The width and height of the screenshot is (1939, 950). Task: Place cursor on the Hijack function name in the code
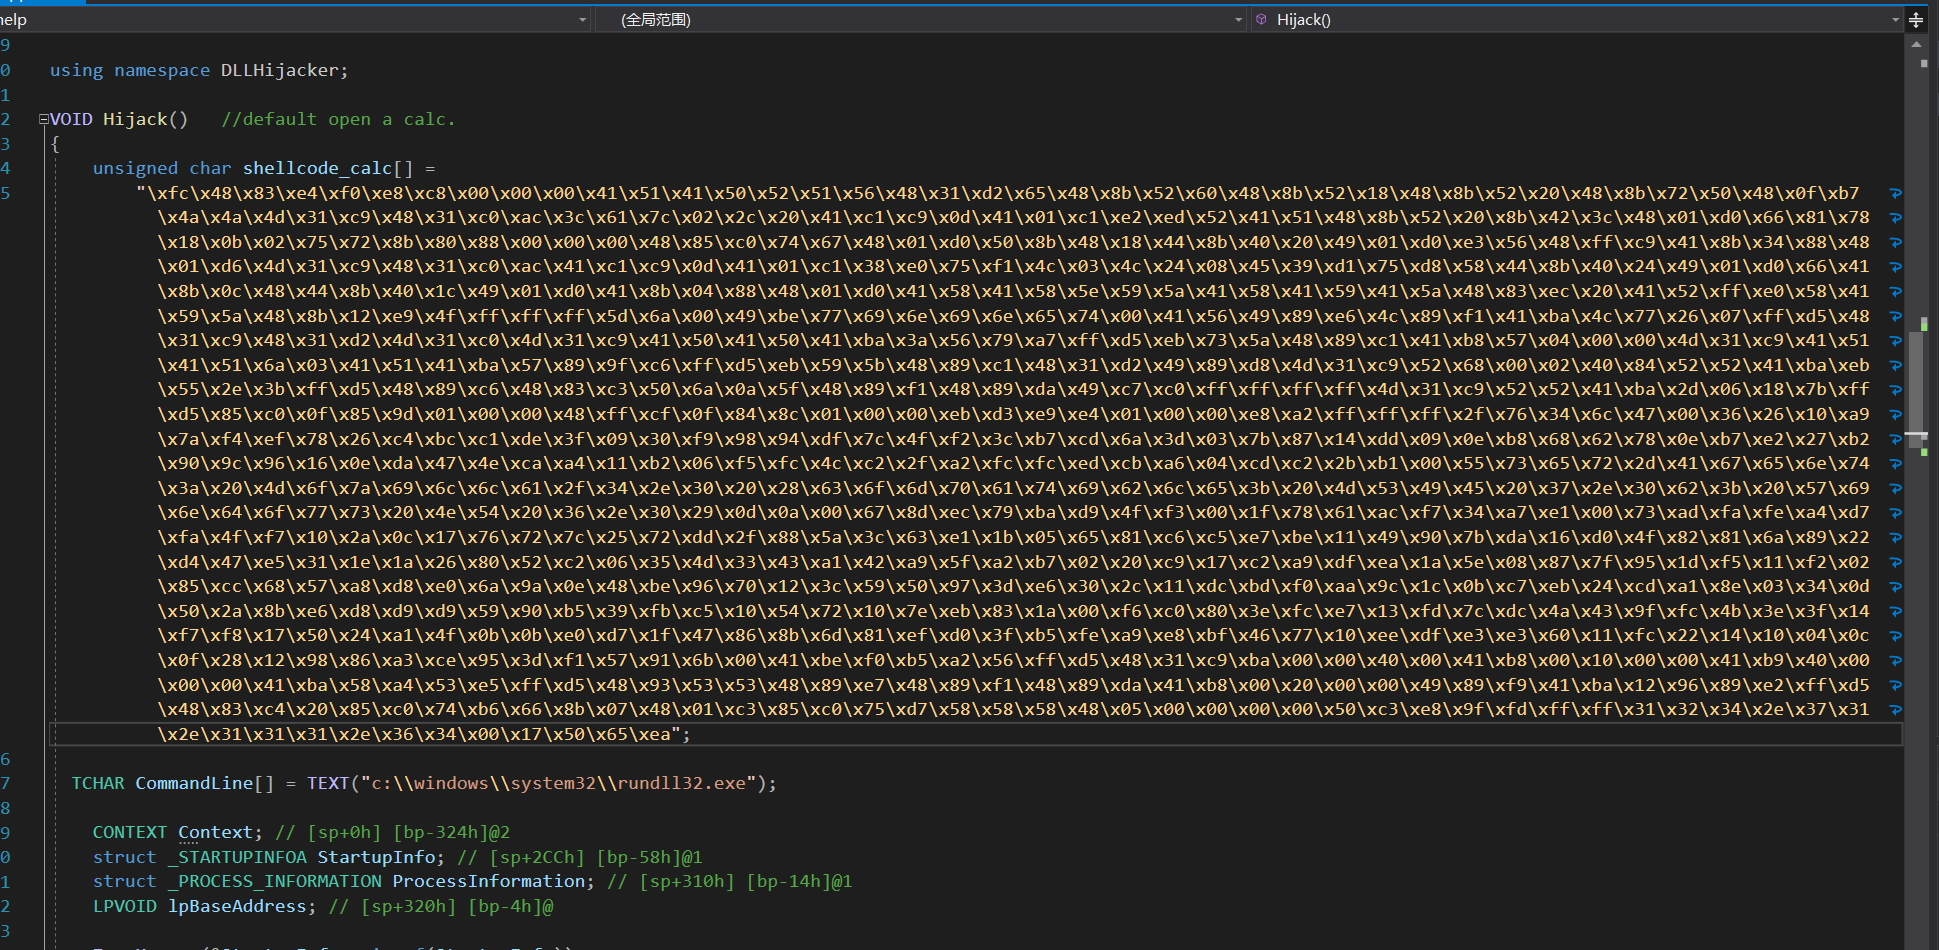click(x=135, y=119)
